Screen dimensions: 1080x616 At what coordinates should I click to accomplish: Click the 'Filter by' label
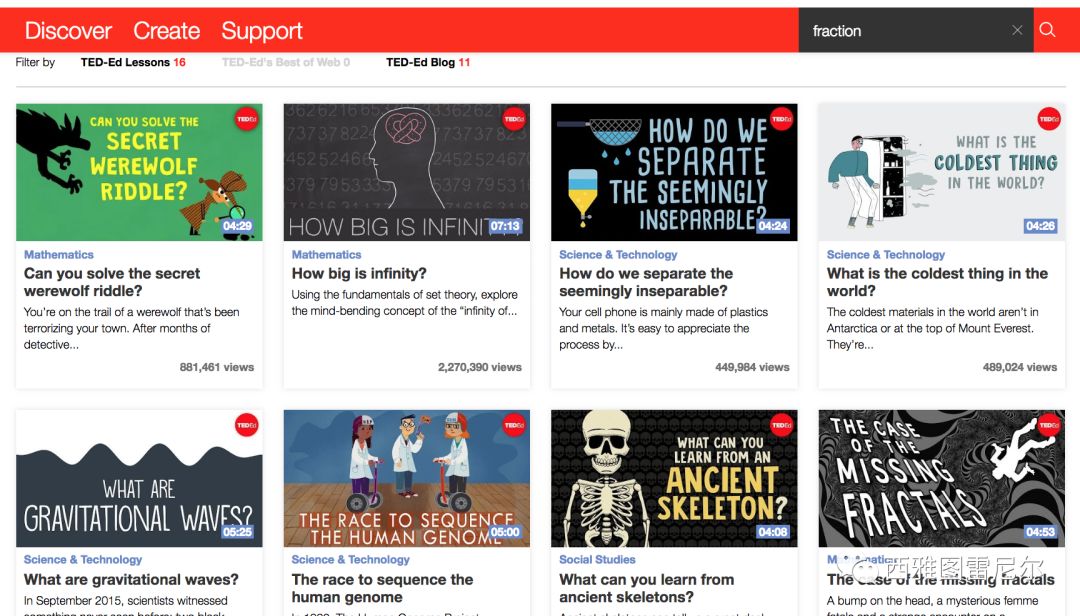(x=35, y=62)
